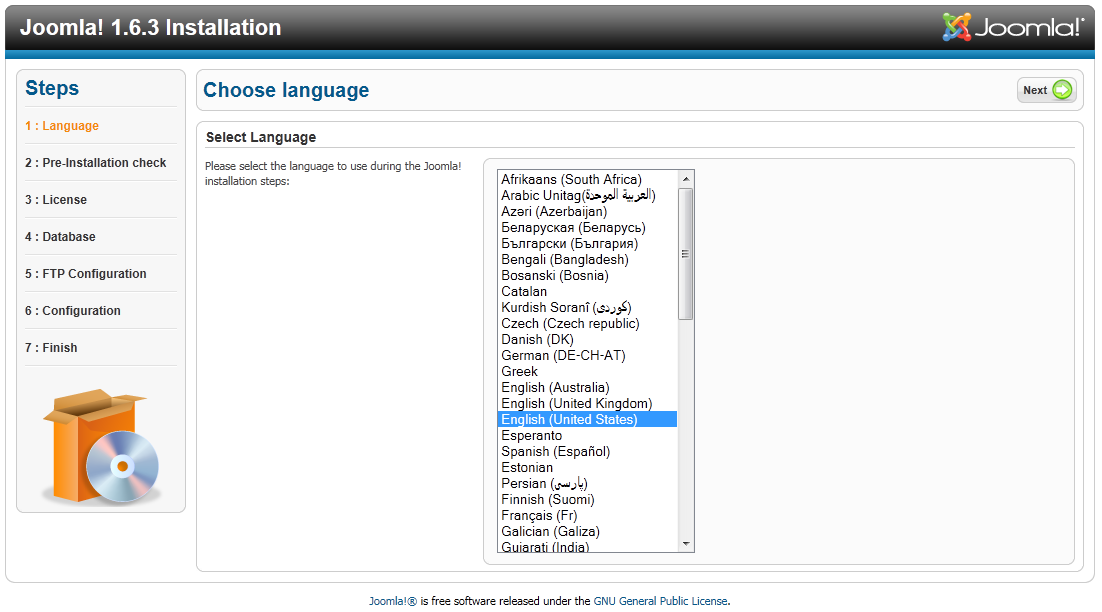Choose English (United Kingdom) from list
This screenshot has height=612, width=1102.
tap(576, 404)
